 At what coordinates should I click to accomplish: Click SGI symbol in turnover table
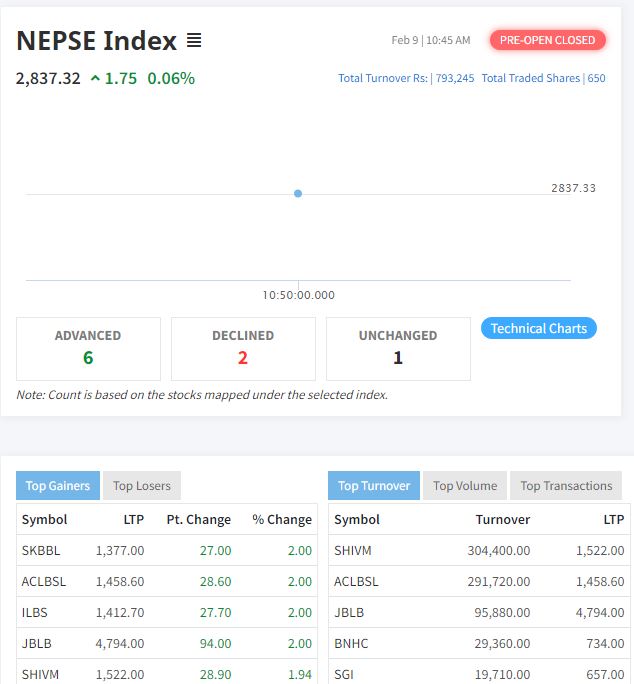pyautogui.click(x=344, y=674)
